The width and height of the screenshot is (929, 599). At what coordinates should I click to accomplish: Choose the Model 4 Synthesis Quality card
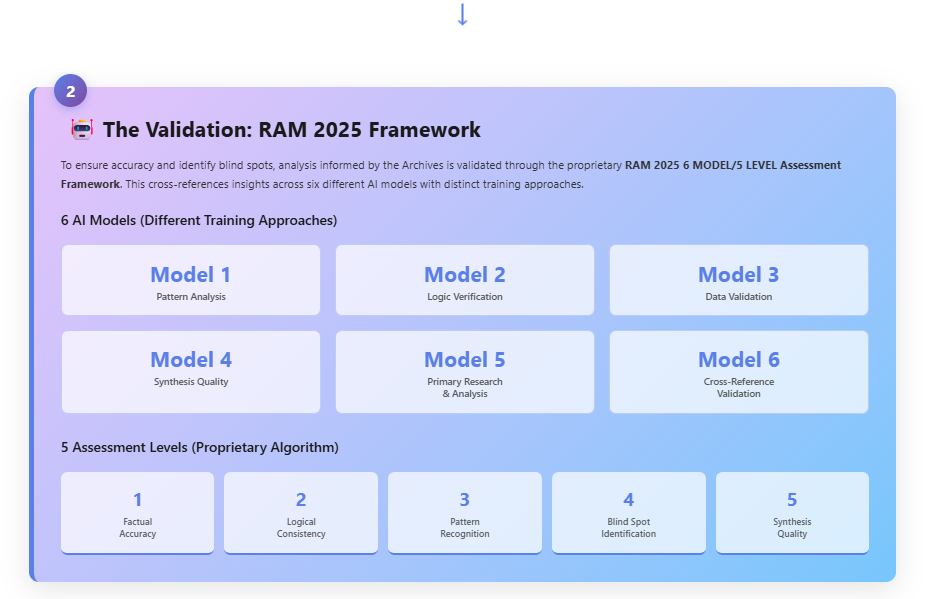tap(191, 371)
